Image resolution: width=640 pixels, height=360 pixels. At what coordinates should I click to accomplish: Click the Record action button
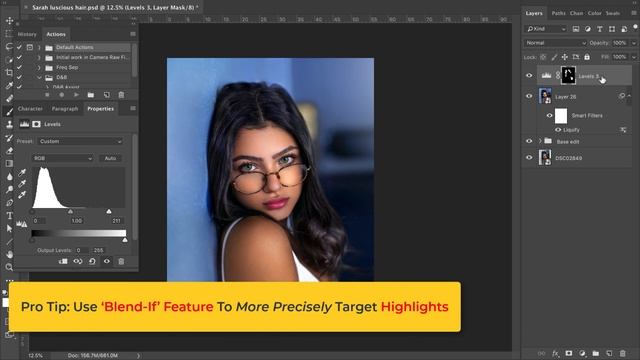click(62, 95)
